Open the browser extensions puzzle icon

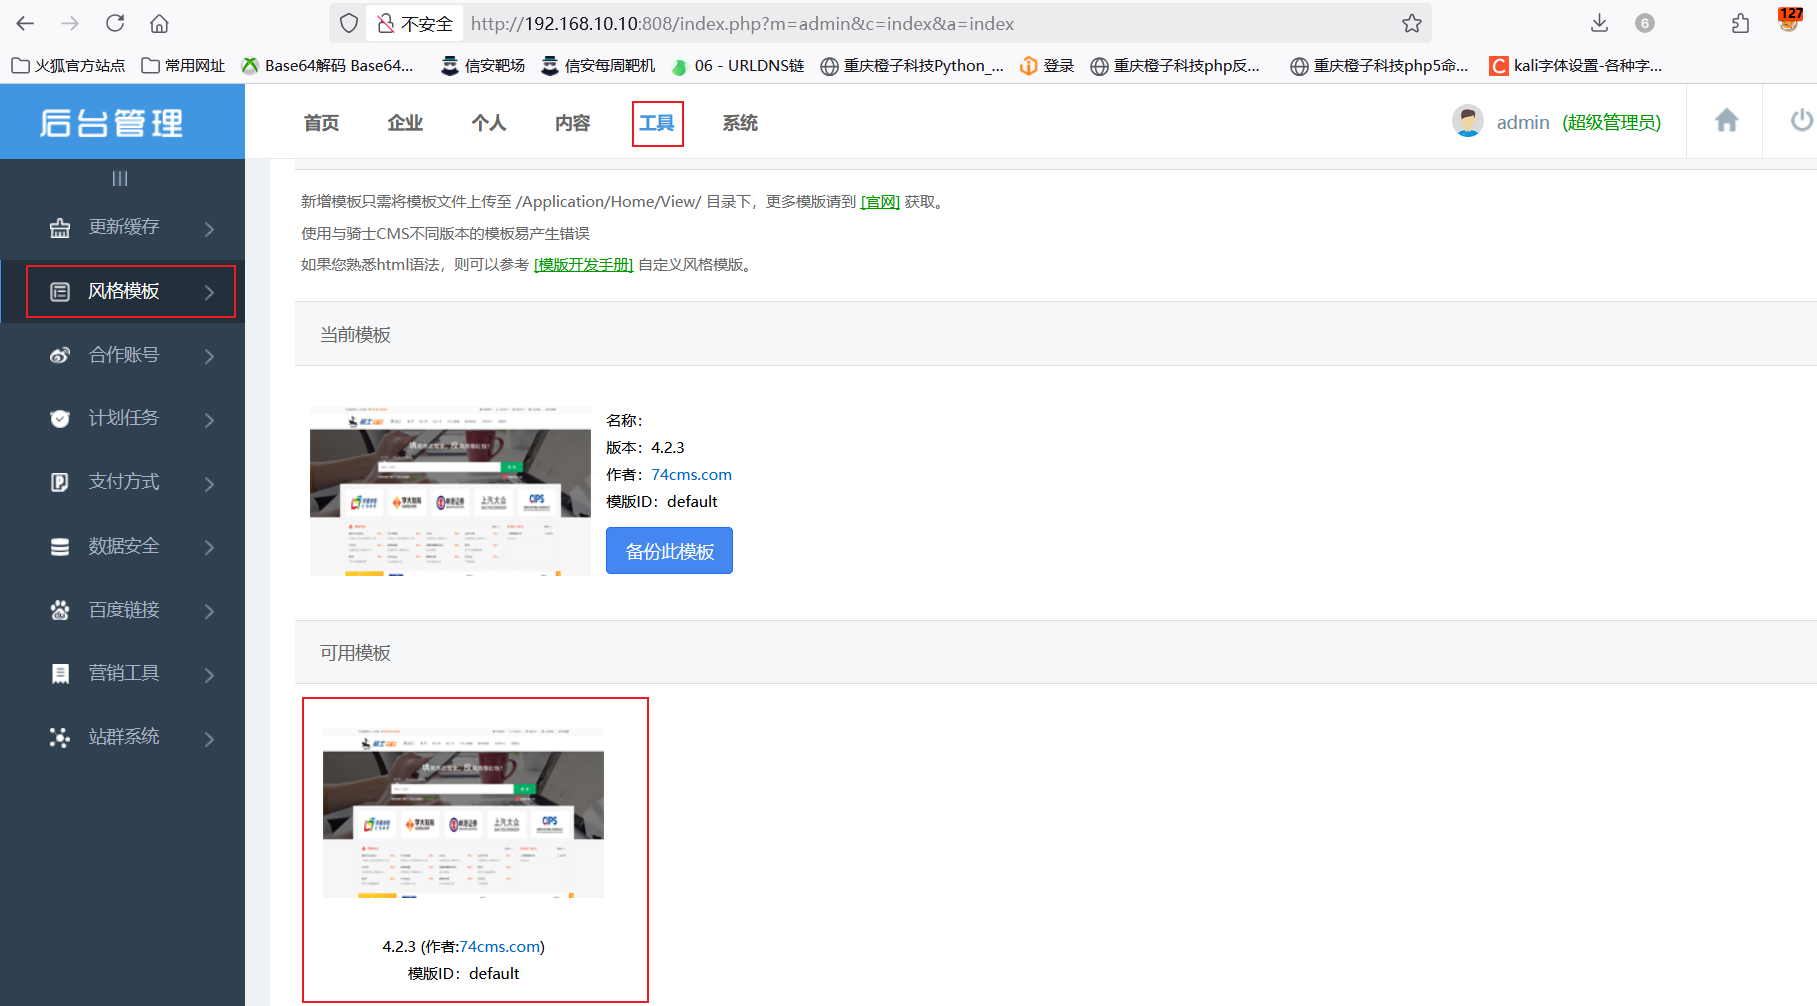pos(1740,23)
